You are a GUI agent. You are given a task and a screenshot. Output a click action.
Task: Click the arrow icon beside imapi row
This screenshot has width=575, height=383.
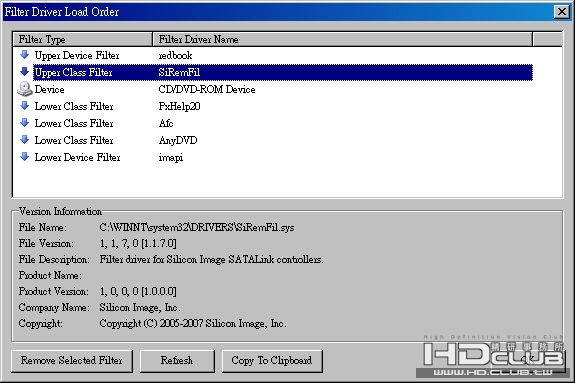[25, 157]
